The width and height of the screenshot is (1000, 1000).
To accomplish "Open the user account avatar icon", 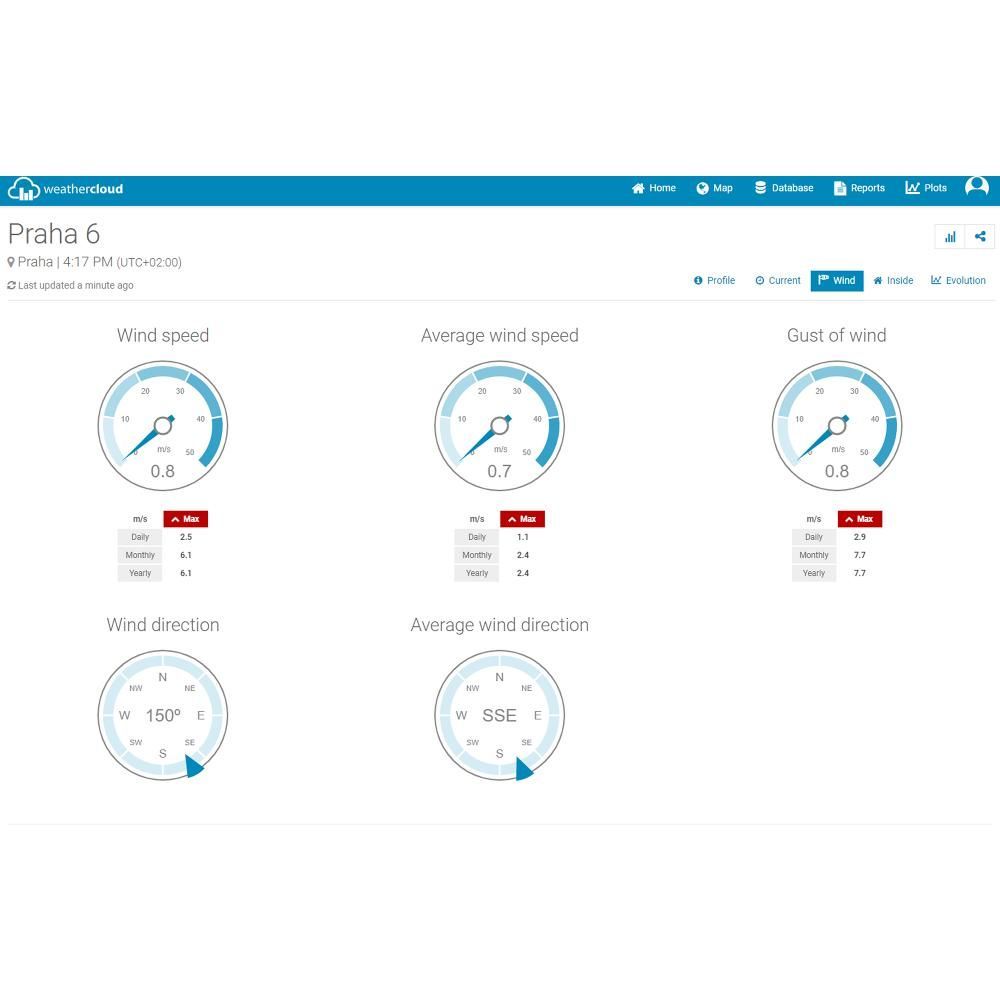I will click(x=976, y=187).
